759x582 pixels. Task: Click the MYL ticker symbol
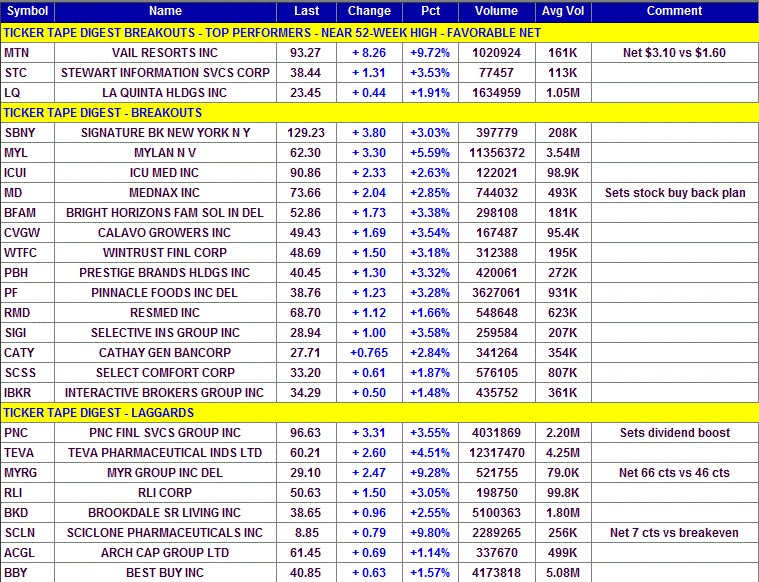pos(16,153)
